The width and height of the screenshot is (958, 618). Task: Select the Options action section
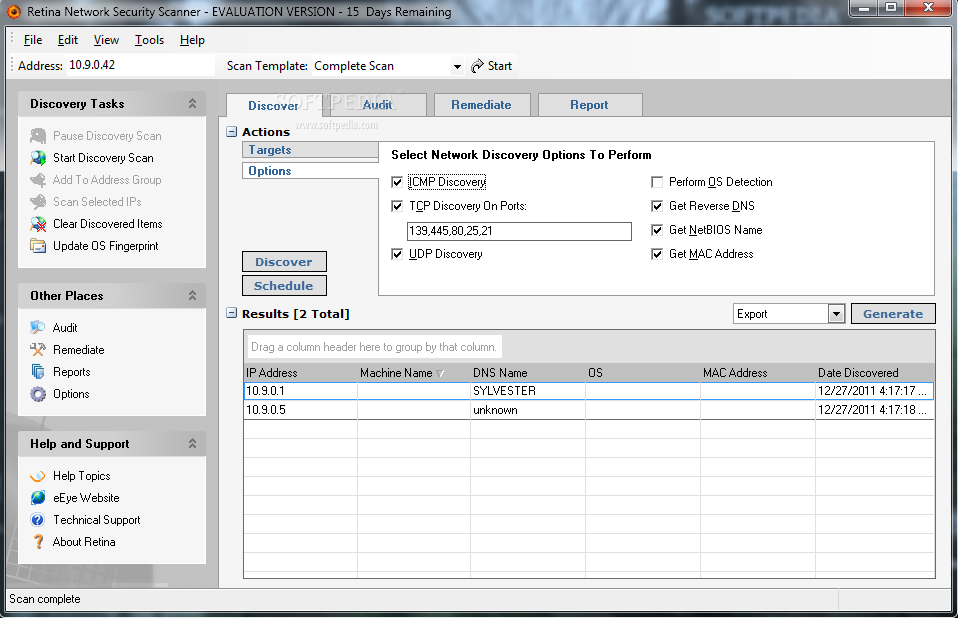[x=310, y=171]
